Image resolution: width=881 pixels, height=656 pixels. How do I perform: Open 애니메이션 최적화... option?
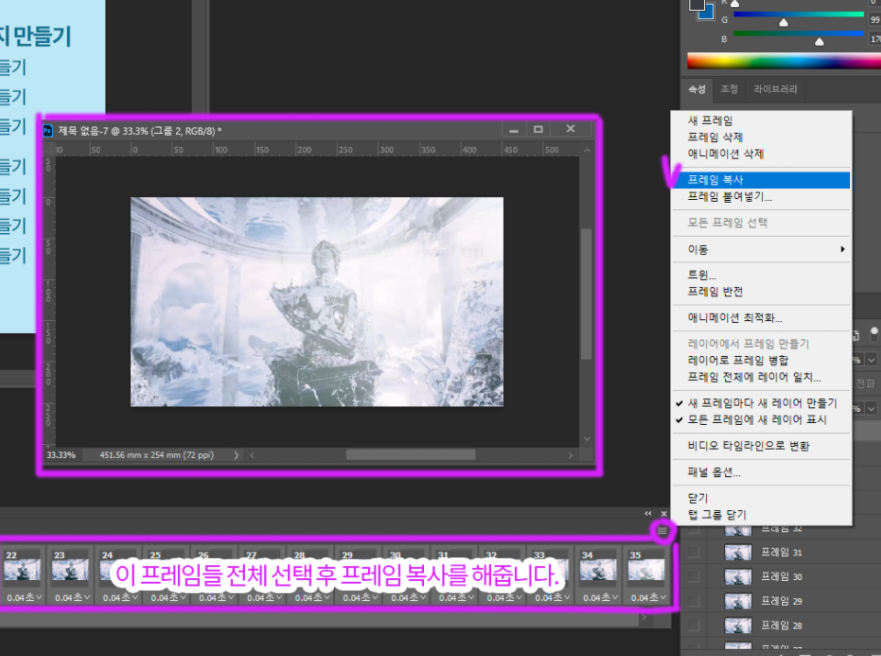pyautogui.click(x=735, y=318)
